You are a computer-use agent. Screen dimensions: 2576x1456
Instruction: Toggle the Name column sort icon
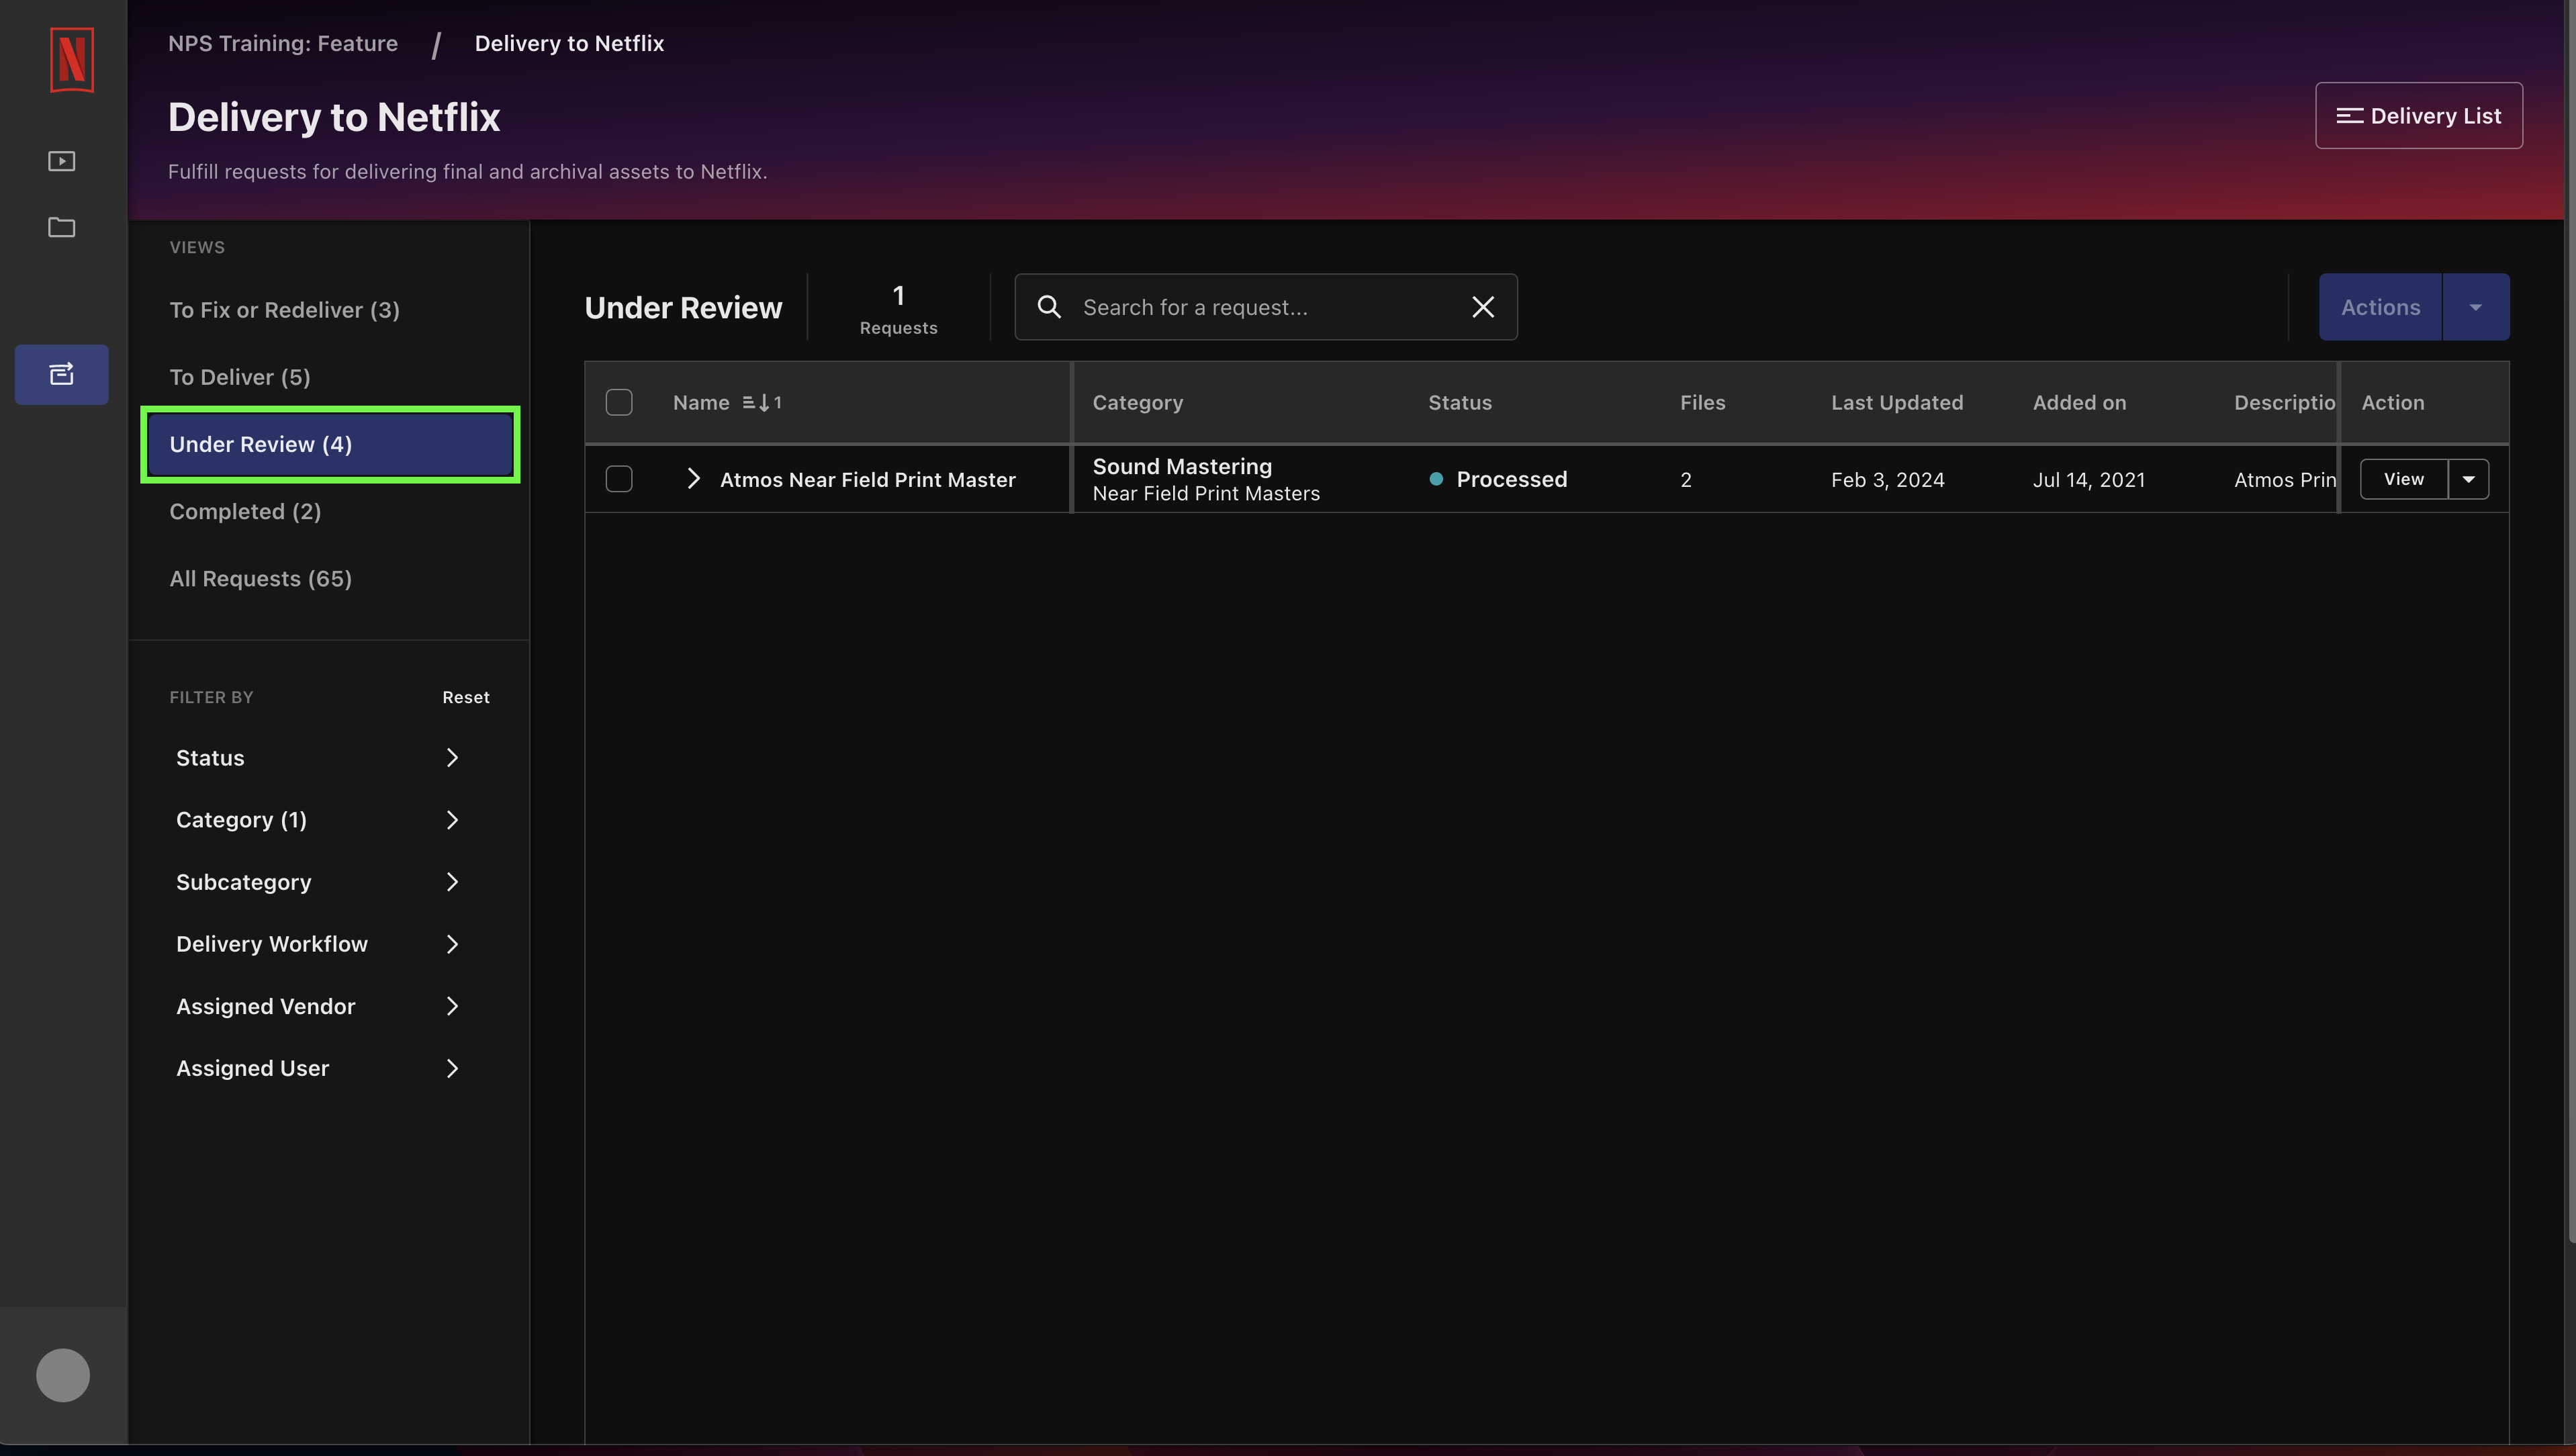point(762,402)
